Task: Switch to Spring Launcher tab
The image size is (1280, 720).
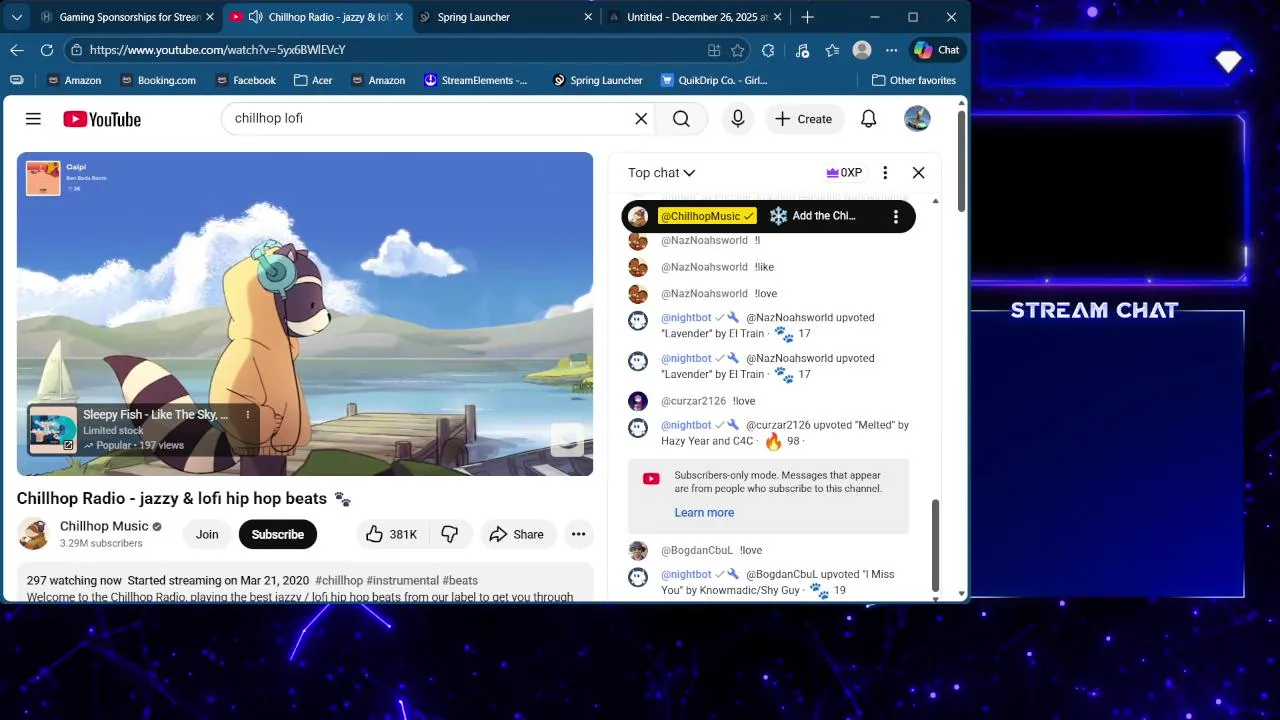Action: click(x=504, y=17)
